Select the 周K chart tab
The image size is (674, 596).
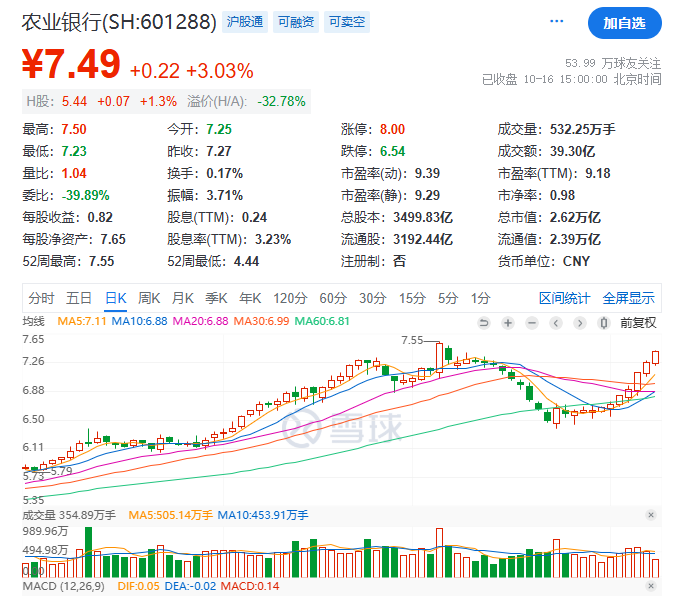[149, 298]
